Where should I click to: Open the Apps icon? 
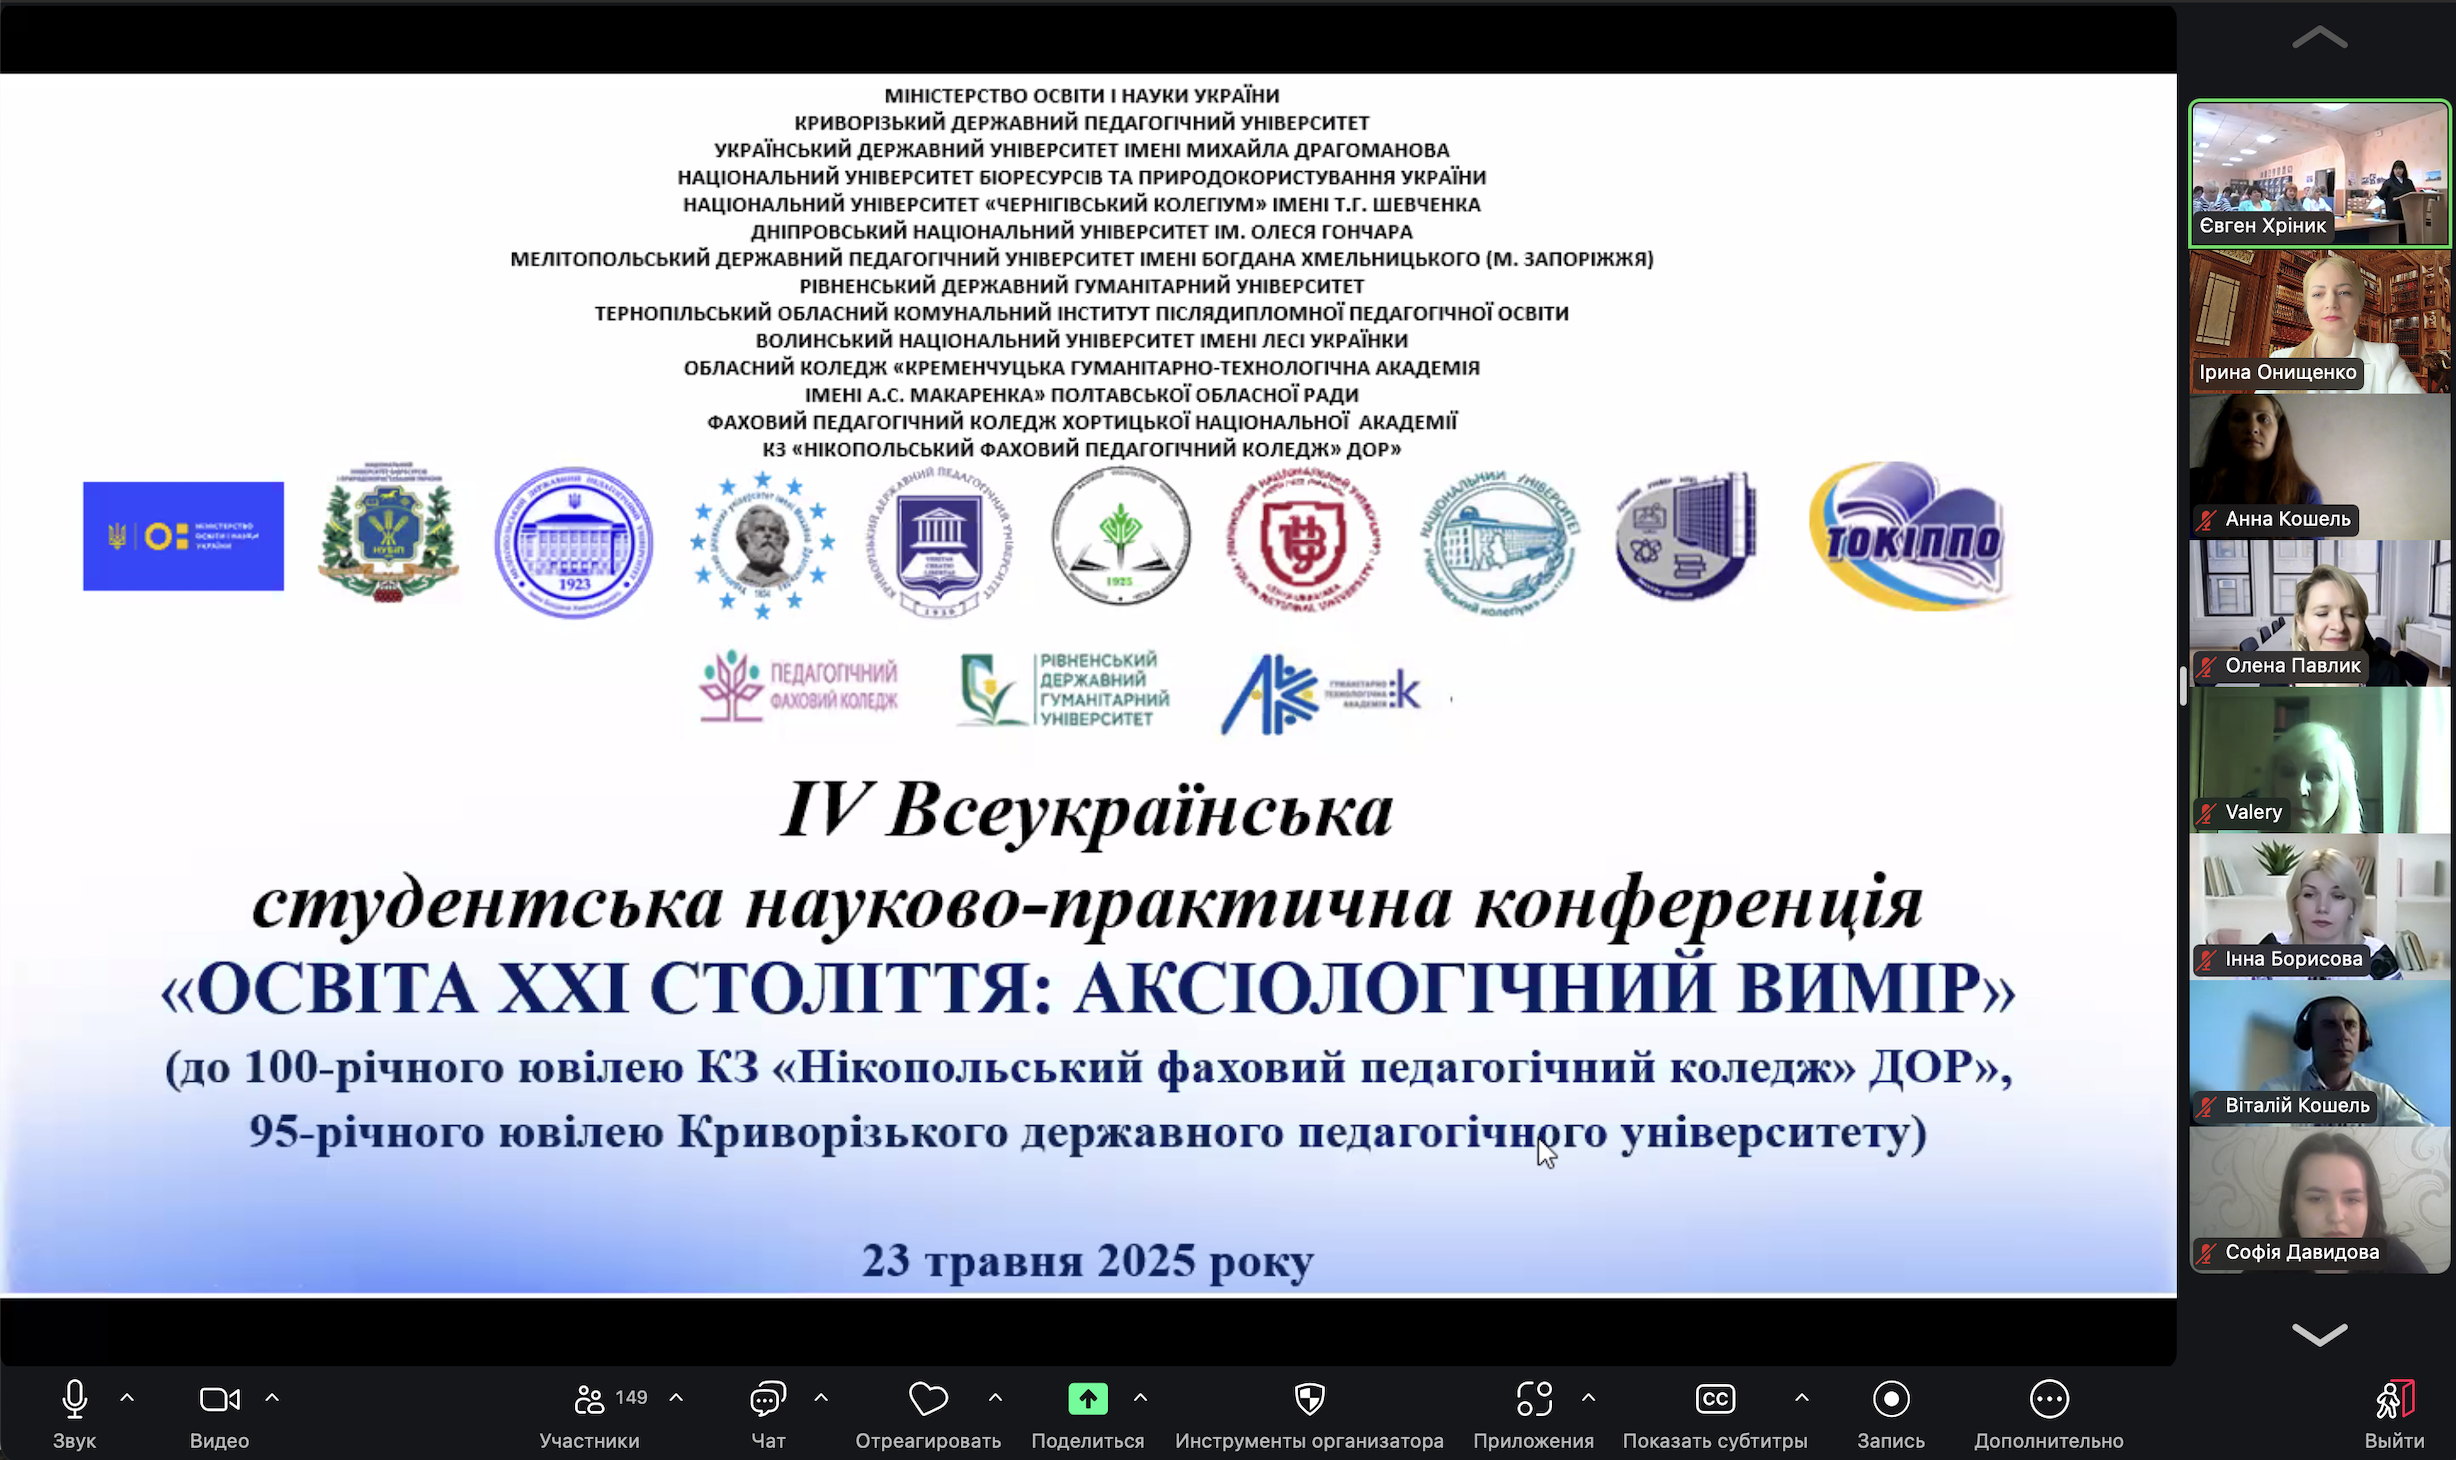tap(1533, 1399)
